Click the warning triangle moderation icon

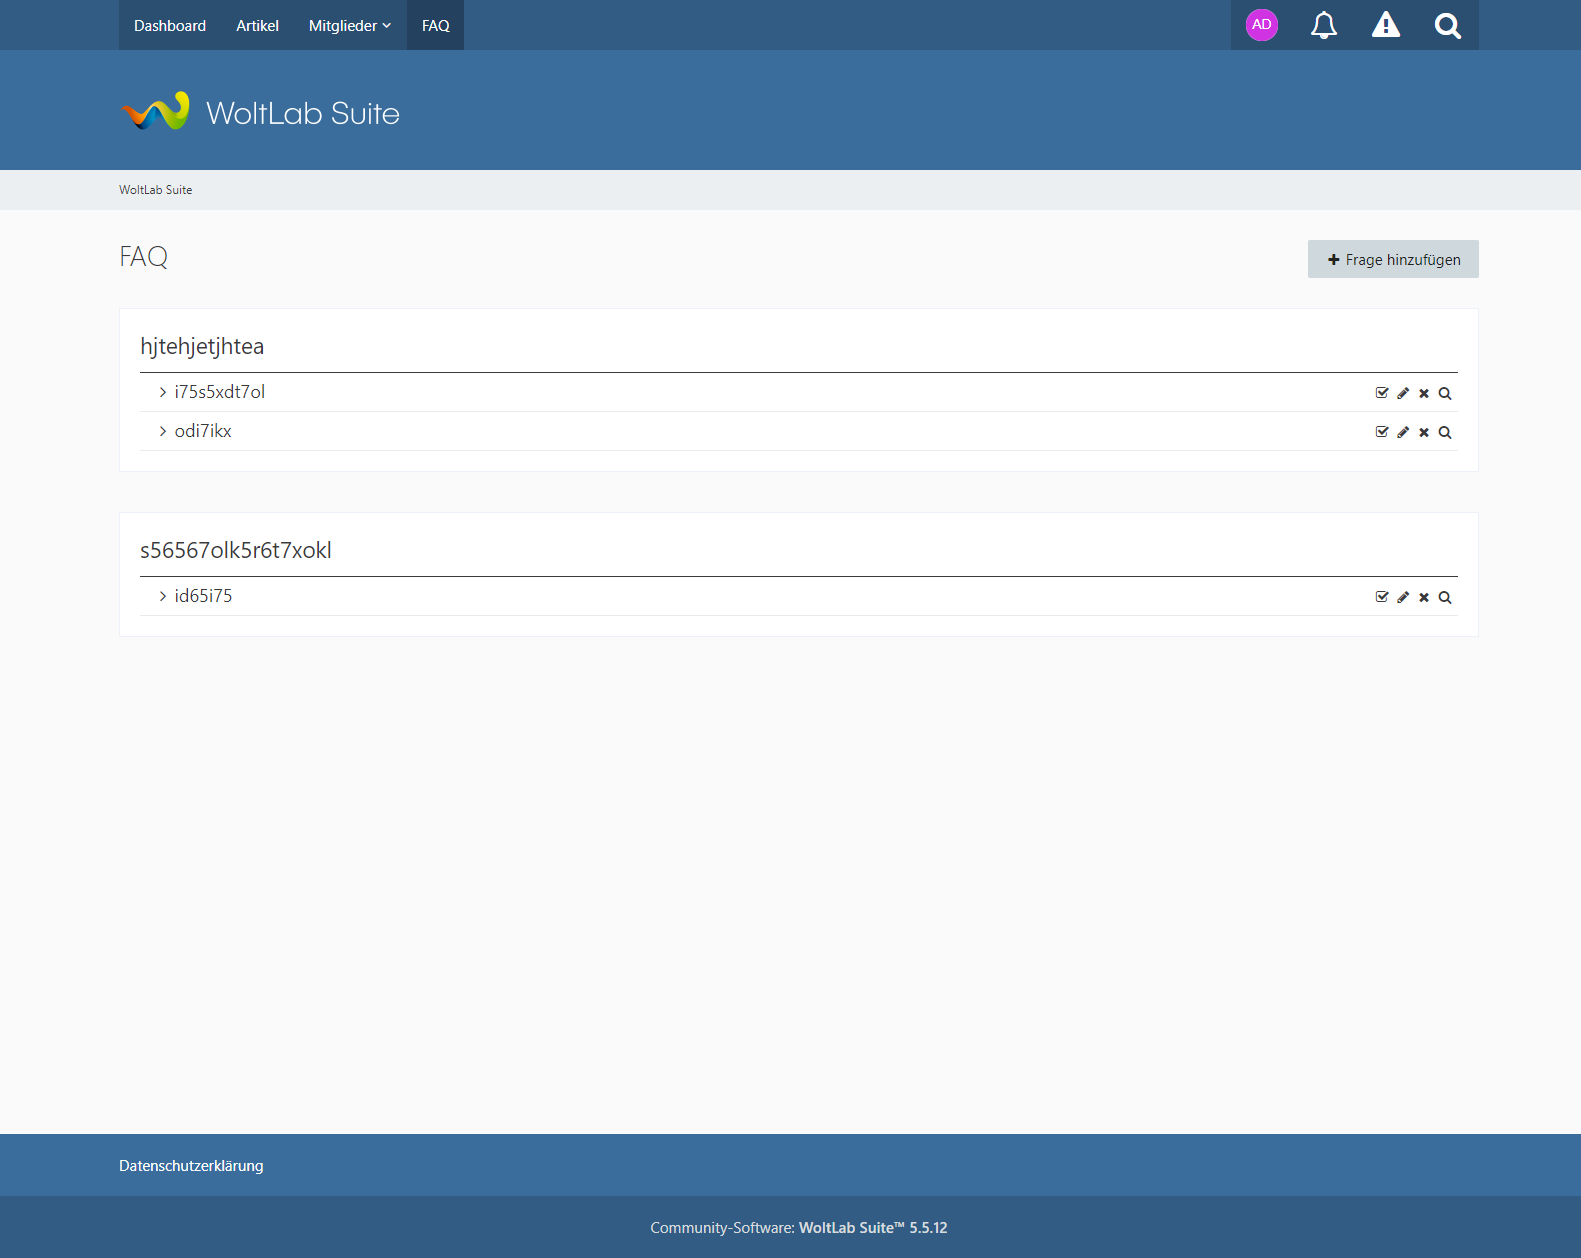tap(1385, 25)
